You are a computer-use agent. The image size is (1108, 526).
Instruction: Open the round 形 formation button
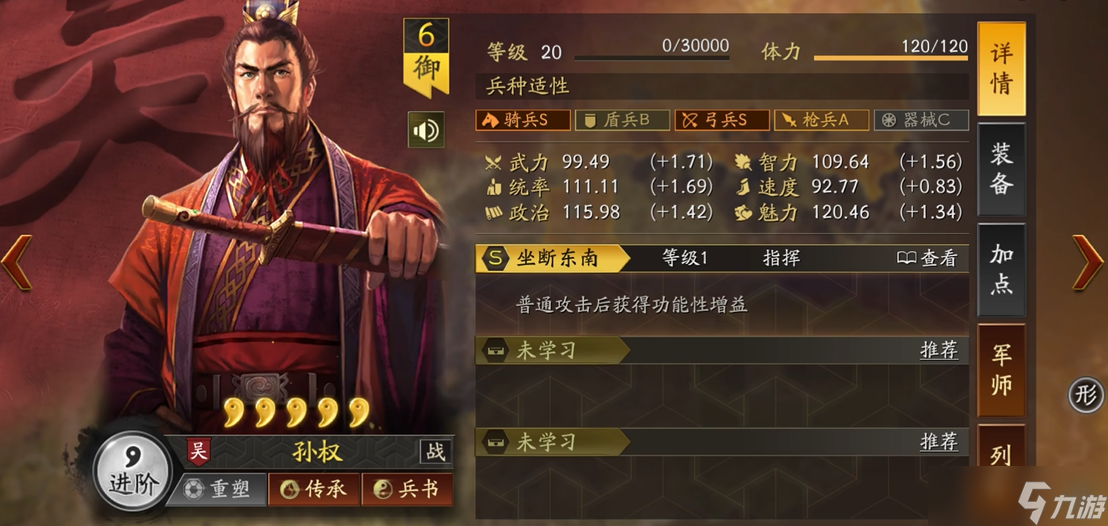tap(1086, 396)
